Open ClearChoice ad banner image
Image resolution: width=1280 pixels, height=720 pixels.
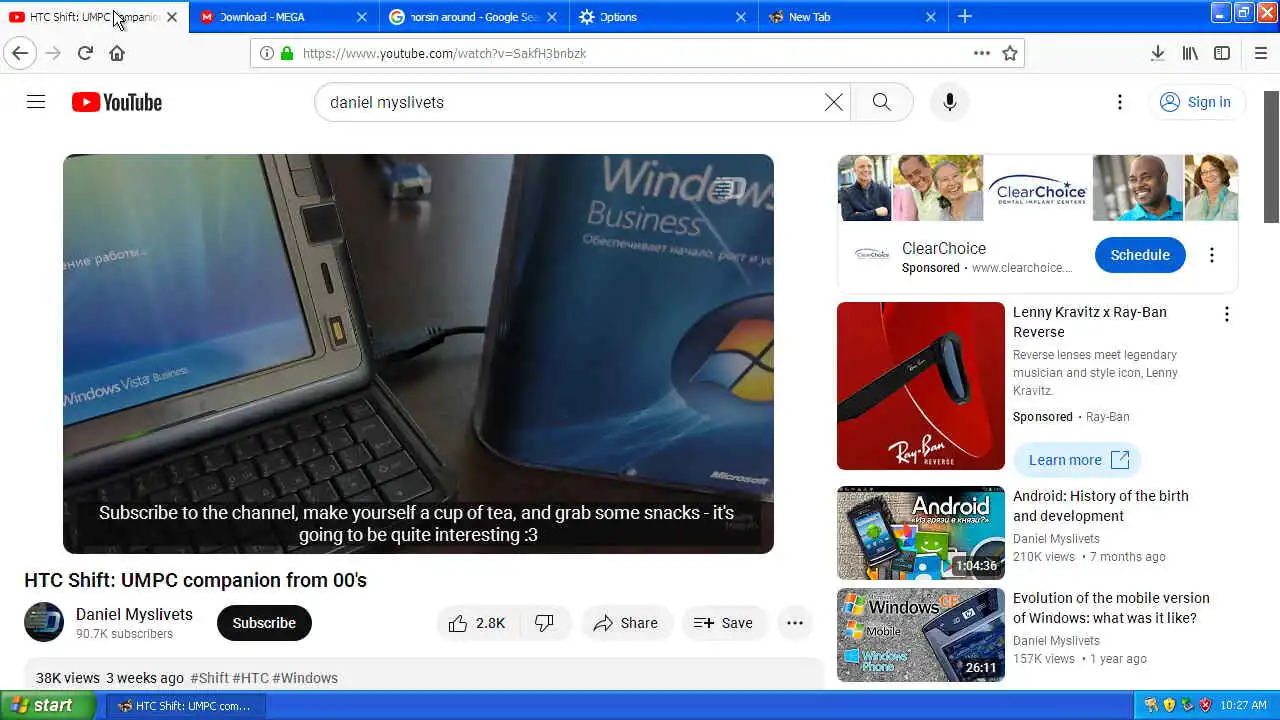tap(1038, 188)
